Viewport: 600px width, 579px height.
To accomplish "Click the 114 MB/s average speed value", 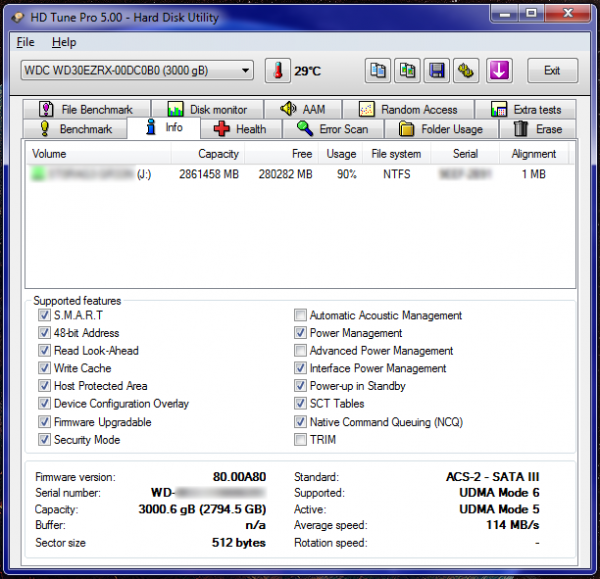I will 513,525.
